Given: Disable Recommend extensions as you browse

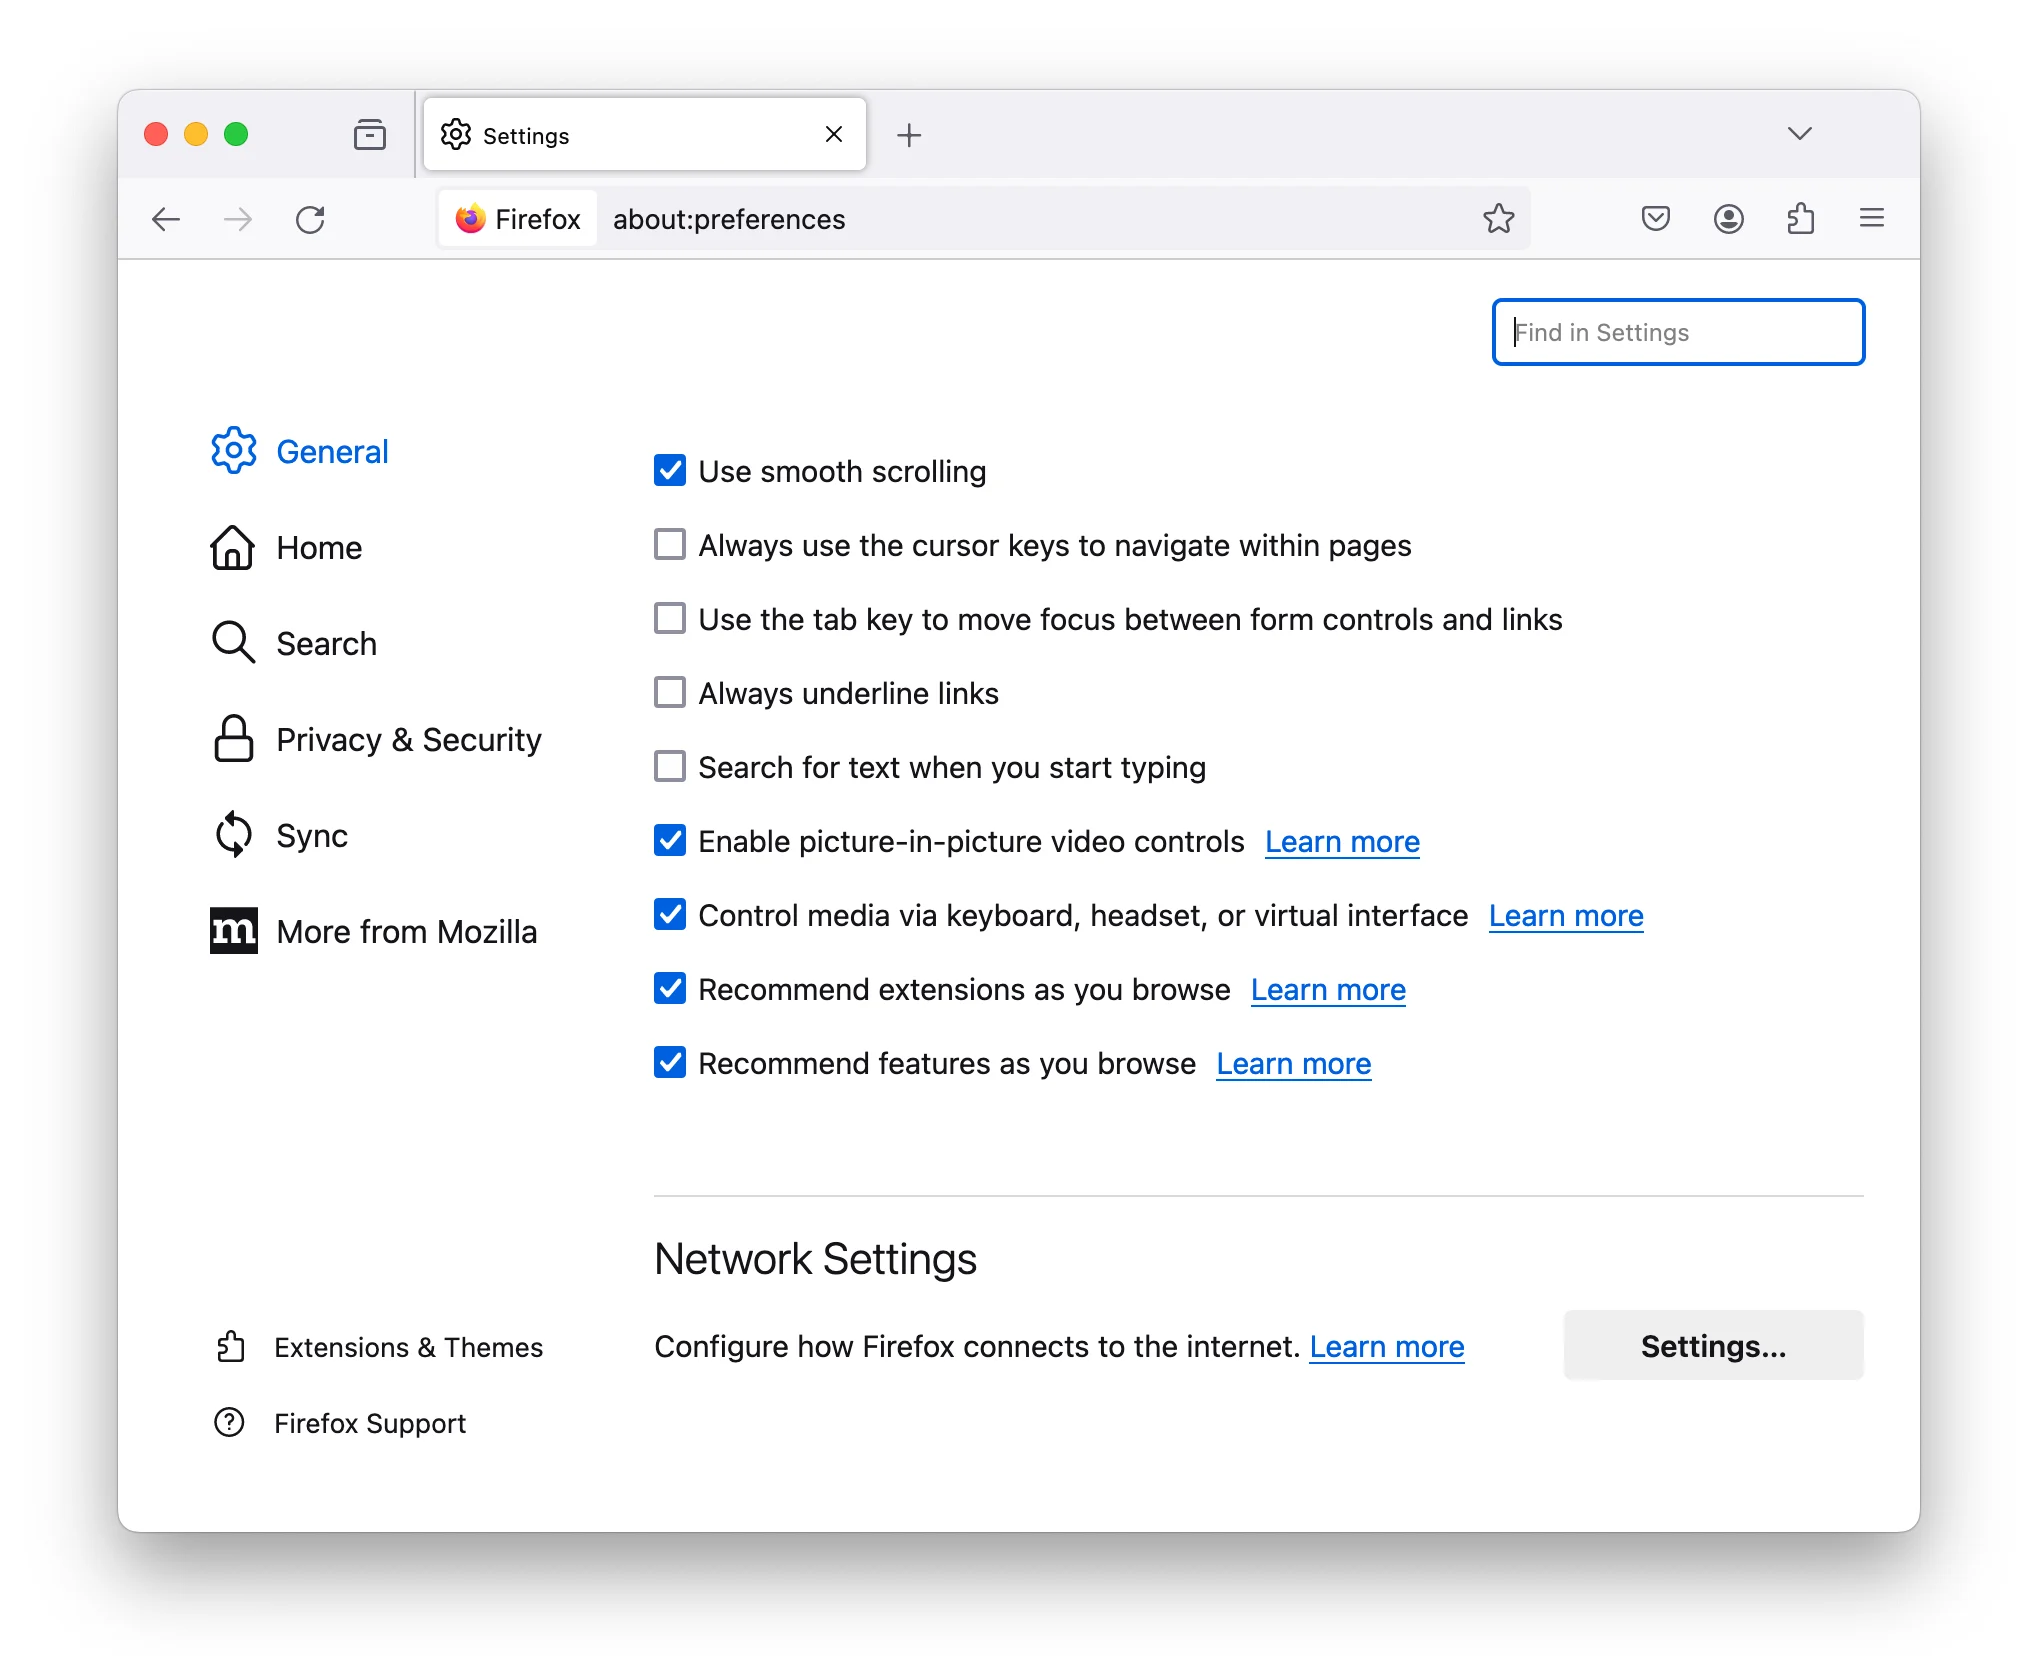Looking at the screenshot, I should click(671, 989).
